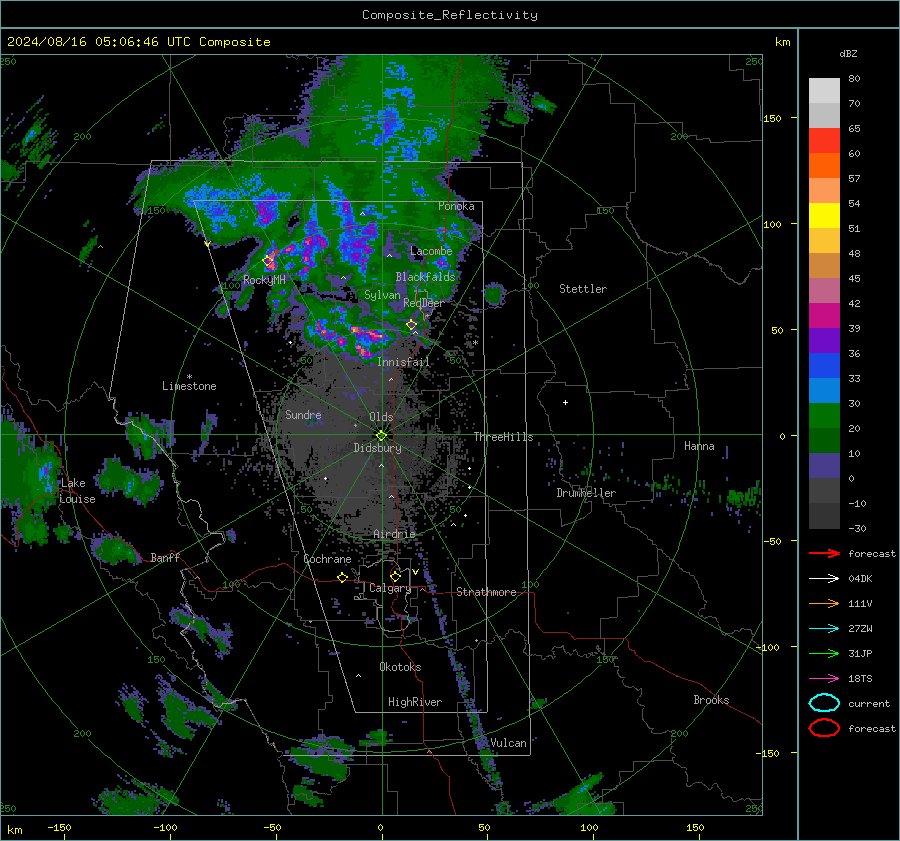Click the green 31JP arrow icon
This screenshot has height=841, width=900.
tap(824, 653)
